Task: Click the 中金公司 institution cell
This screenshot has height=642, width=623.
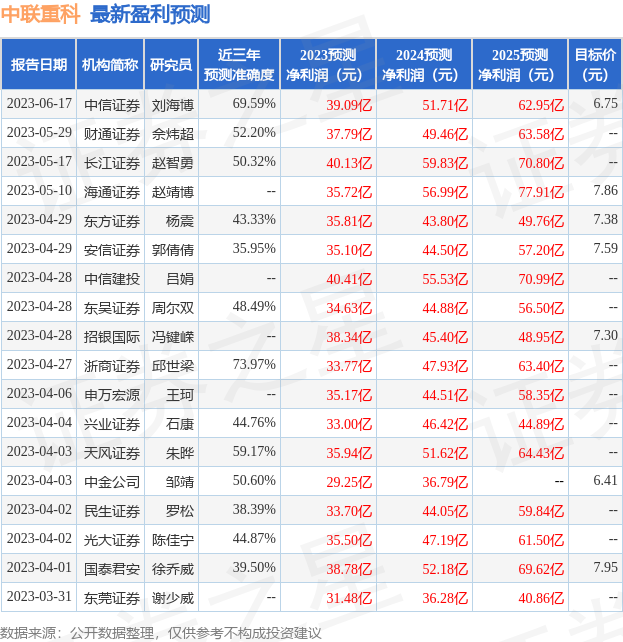Action: click(112, 482)
